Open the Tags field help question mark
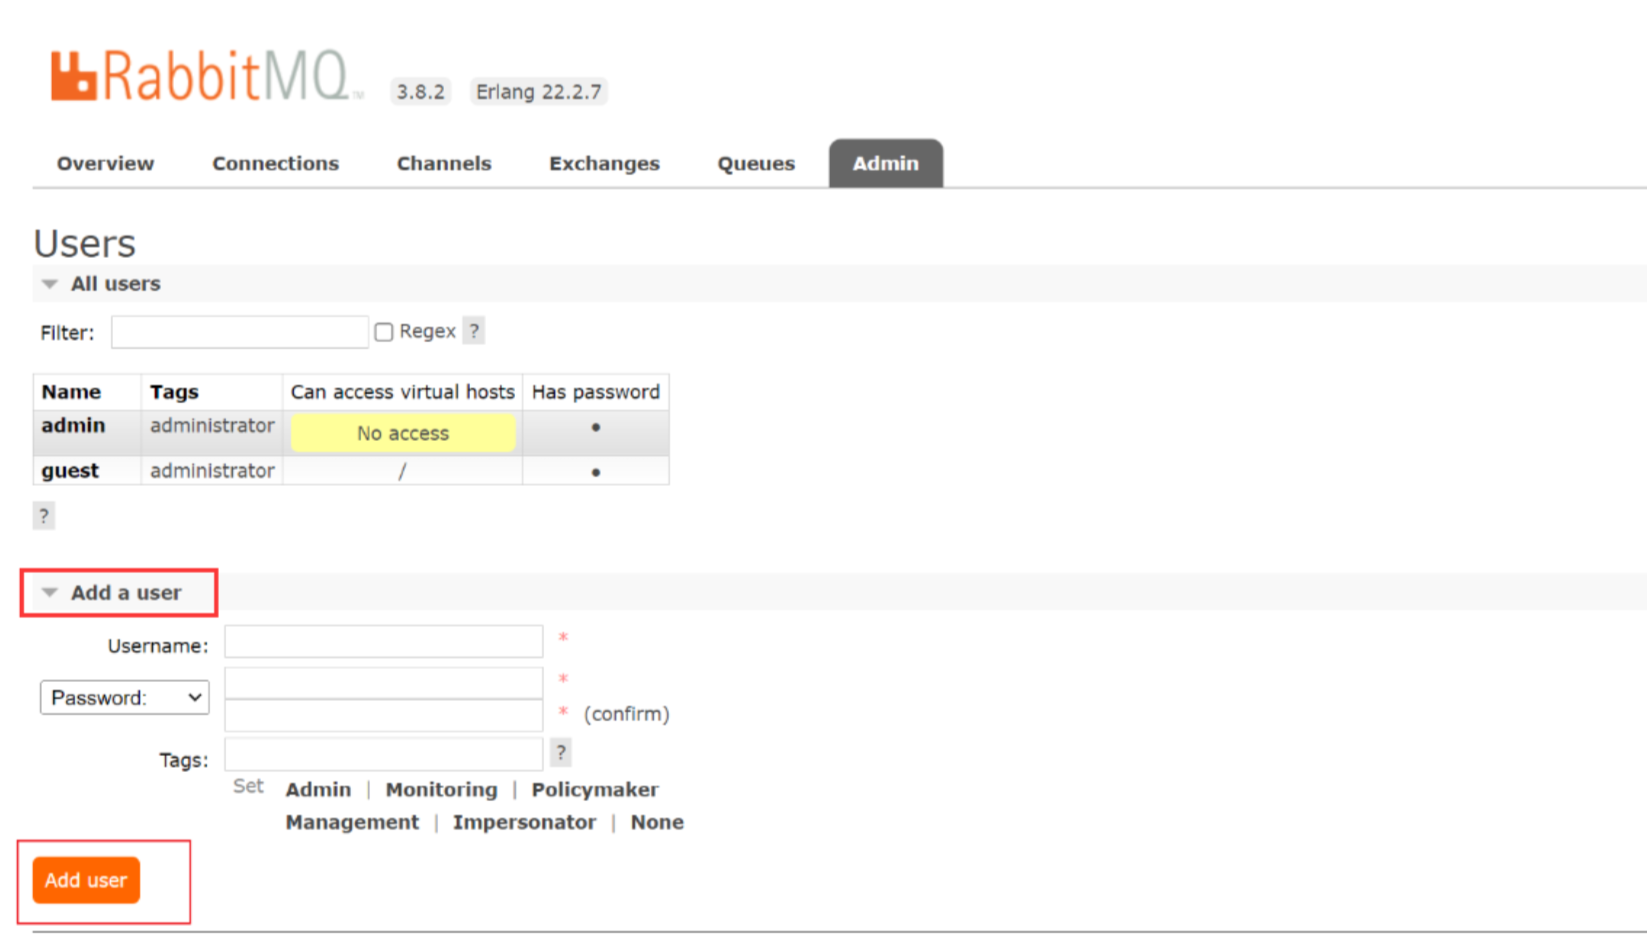 click(x=561, y=752)
